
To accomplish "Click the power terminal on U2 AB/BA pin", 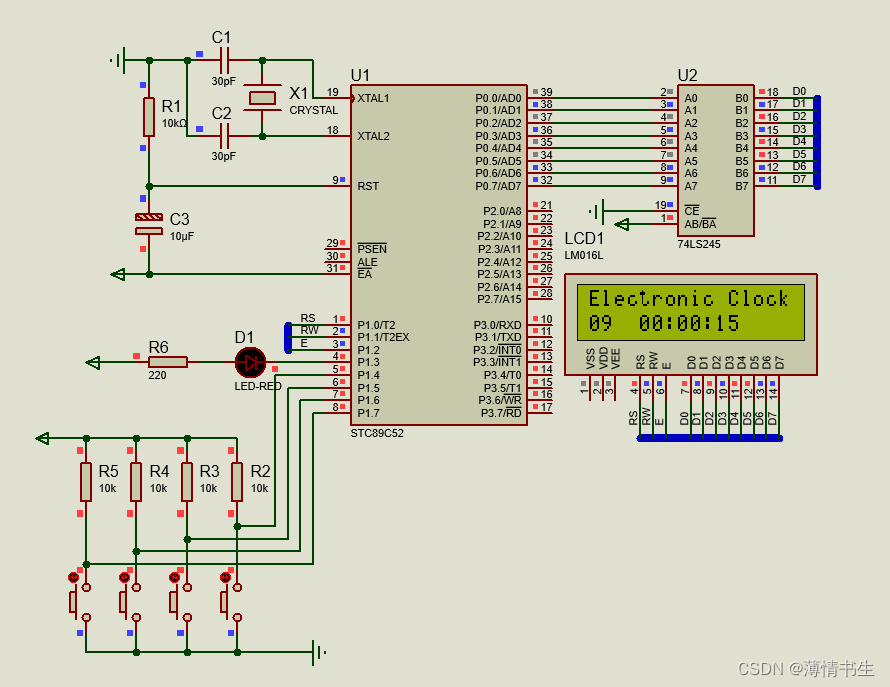I will click(622, 224).
